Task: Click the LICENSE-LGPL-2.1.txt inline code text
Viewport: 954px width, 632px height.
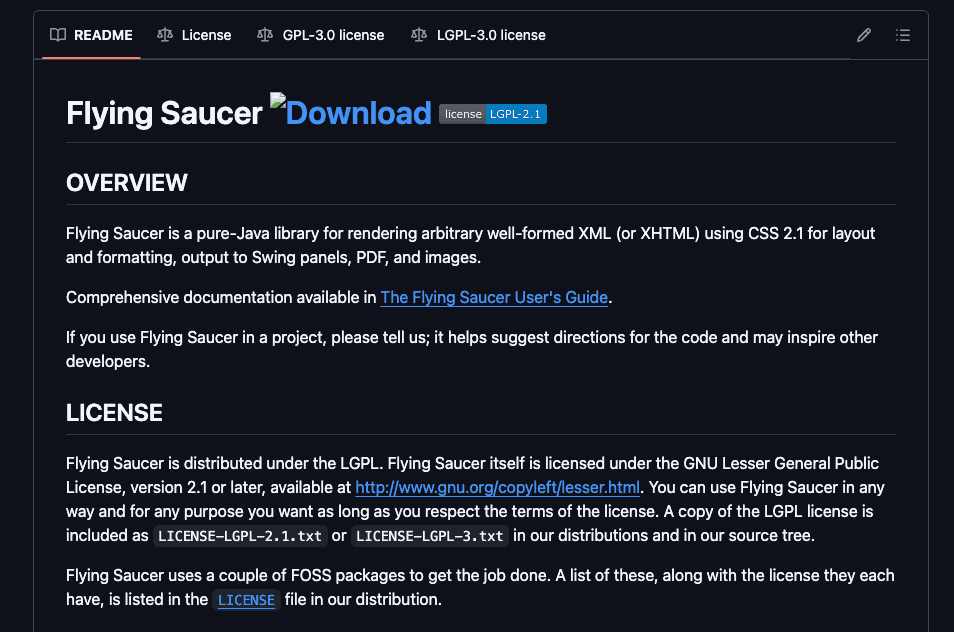Action: coord(240,535)
